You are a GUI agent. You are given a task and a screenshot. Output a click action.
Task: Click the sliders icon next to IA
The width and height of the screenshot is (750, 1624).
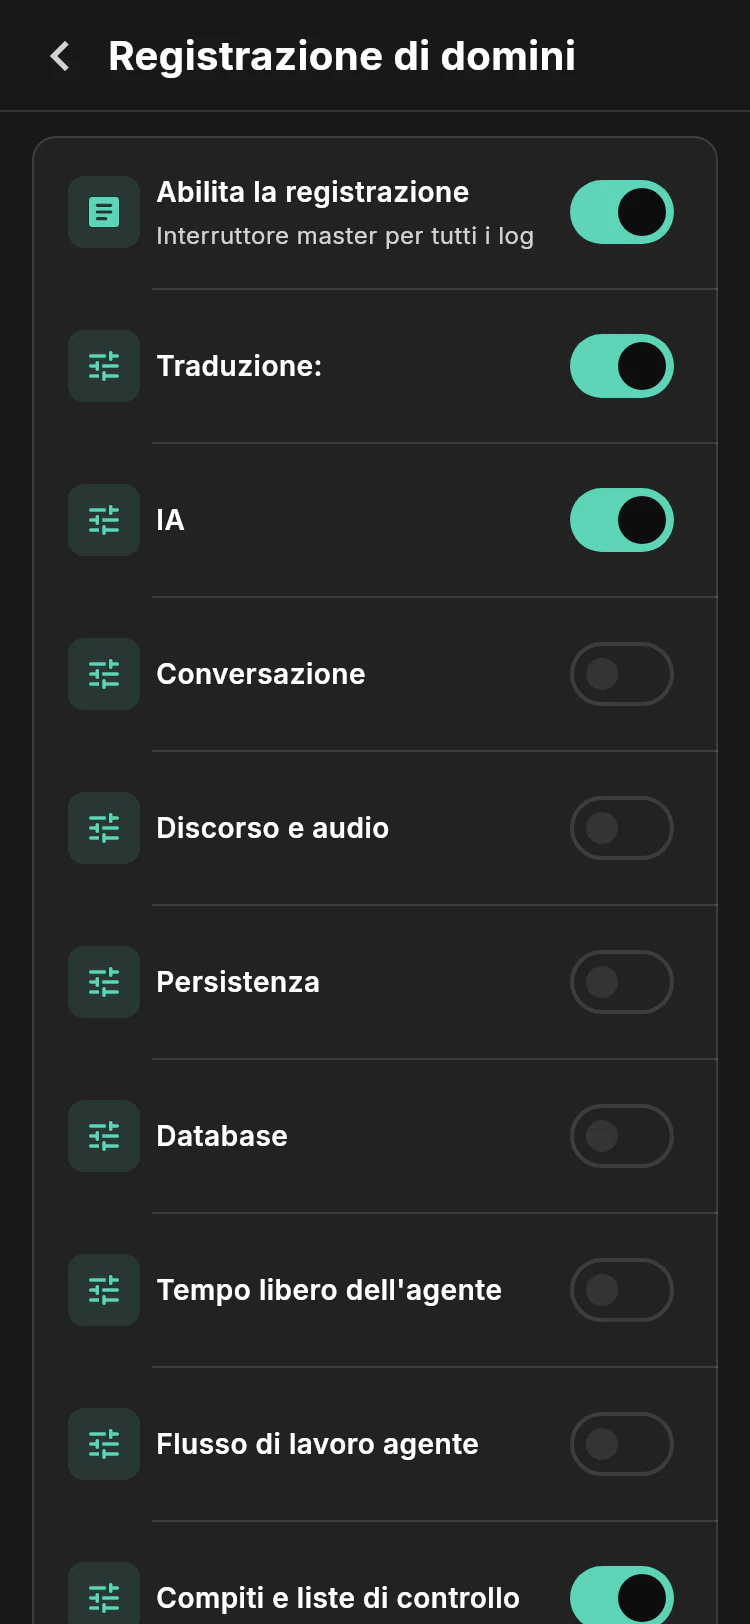point(104,520)
